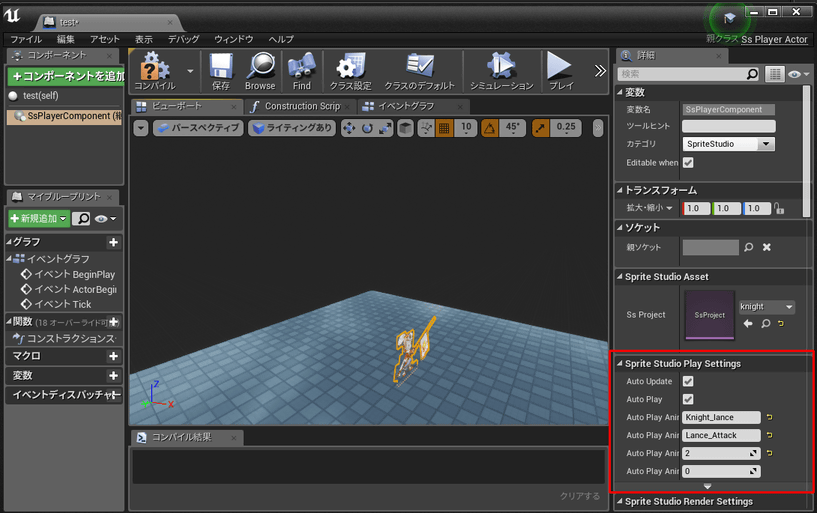The height and width of the screenshot is (513, 817).
Task: Open Browse in the toolbar
Action: pos(260,72)
